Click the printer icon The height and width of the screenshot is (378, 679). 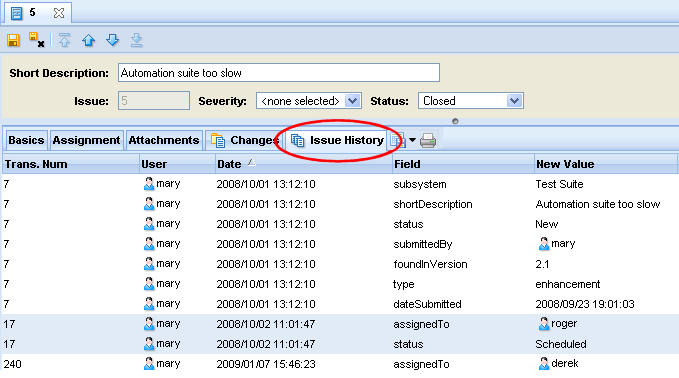point(428,140)
